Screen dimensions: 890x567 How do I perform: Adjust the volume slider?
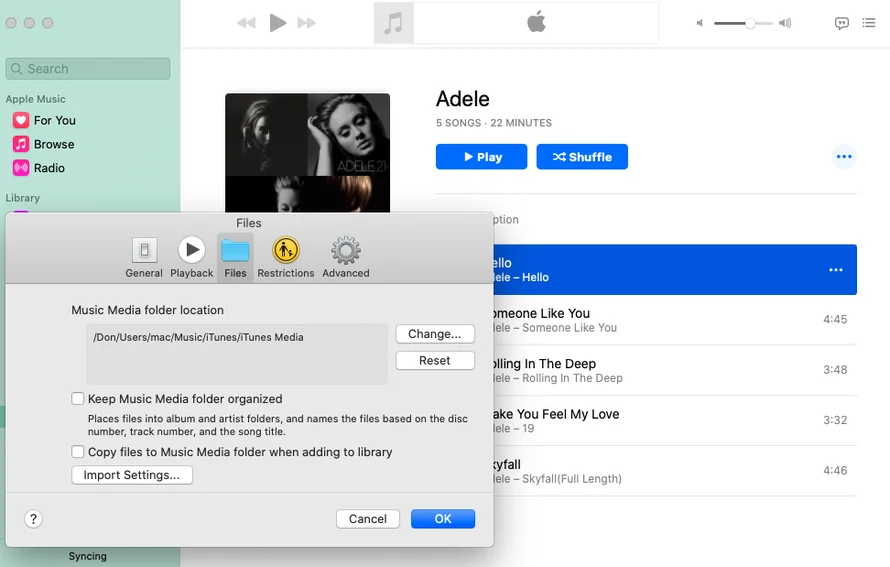point(749,23)
